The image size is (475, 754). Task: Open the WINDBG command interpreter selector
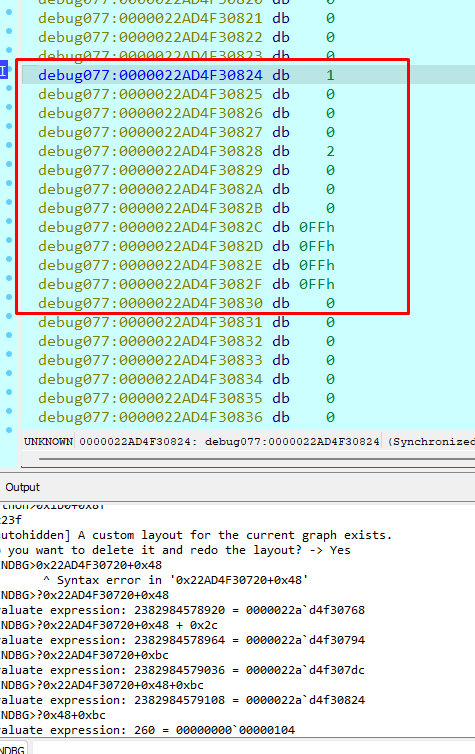(x=13, y=749)
